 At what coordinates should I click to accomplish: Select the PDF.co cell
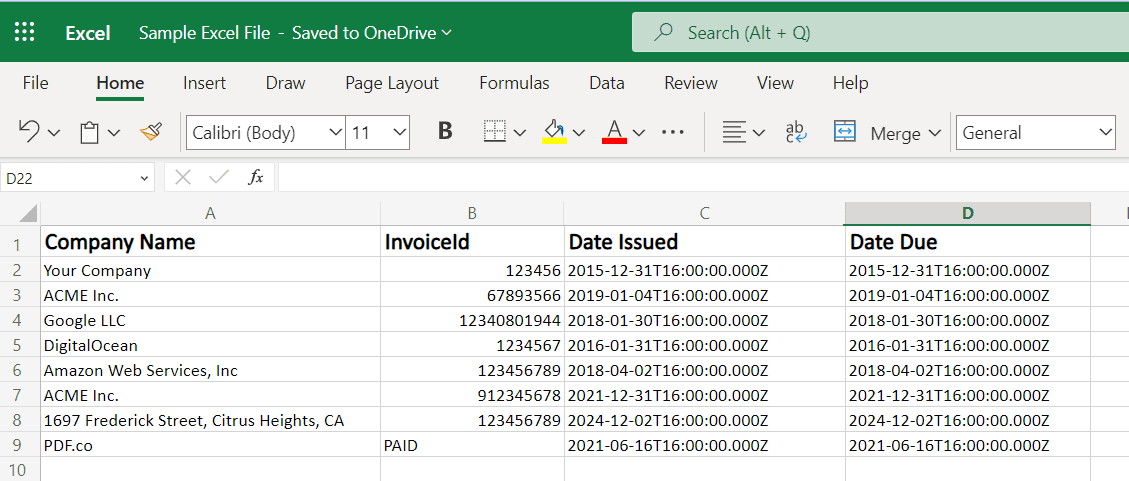[x=210, y=446]
